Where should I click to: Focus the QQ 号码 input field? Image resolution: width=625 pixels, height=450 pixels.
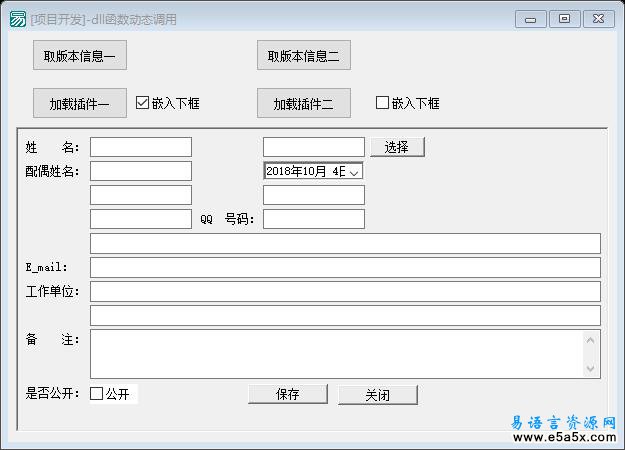pyautogui.click(x=314, y=219)
